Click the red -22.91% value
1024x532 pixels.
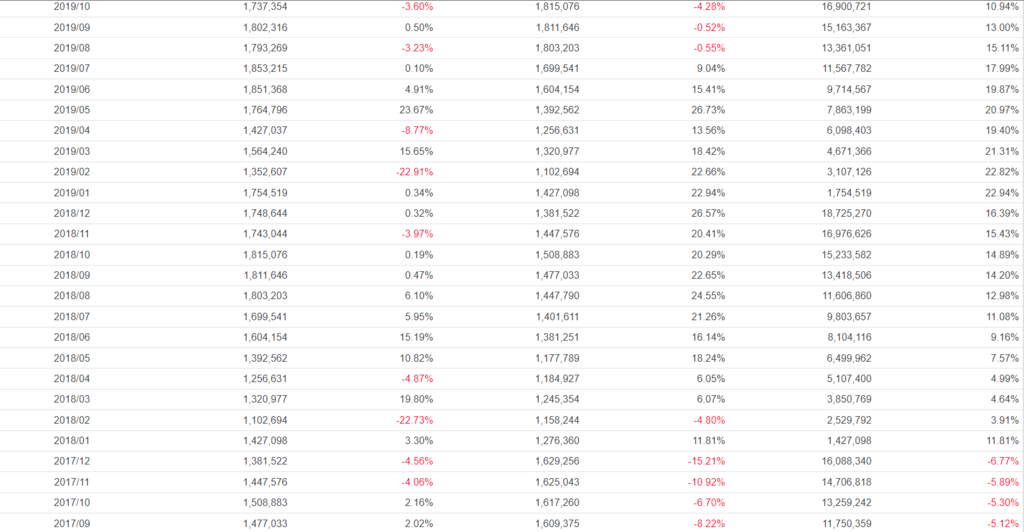pyautogui.click(x=413, y=172)
